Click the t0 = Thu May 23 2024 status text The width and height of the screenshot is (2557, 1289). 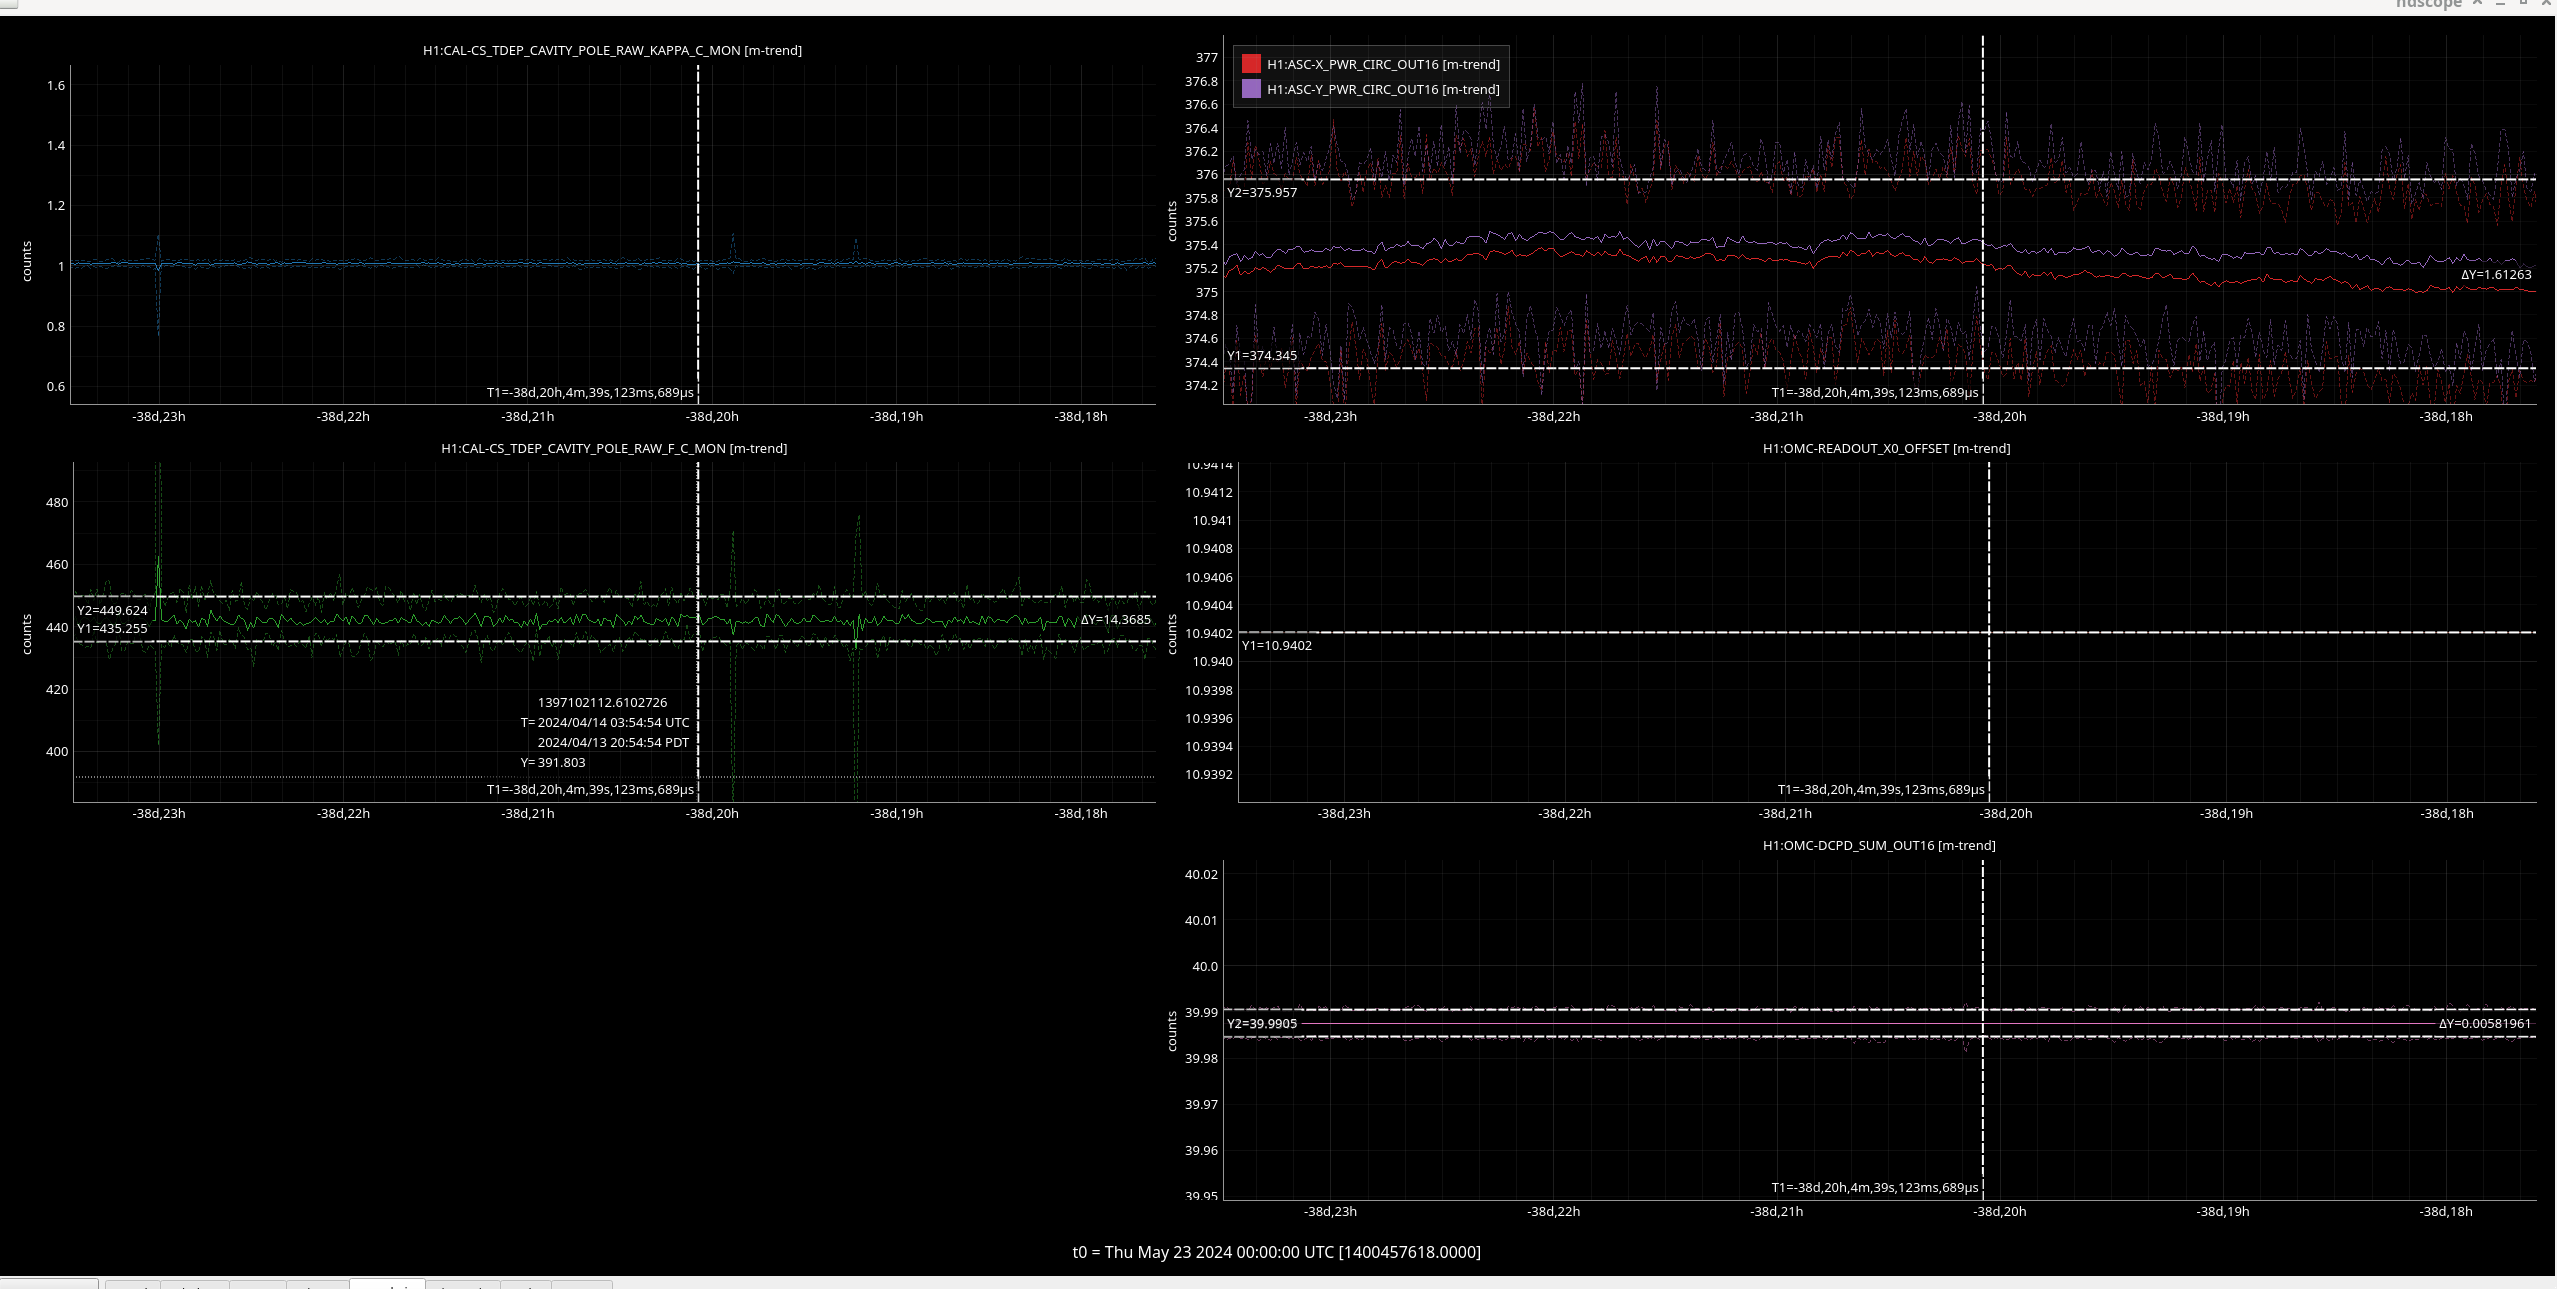tap(1276, 1252)
